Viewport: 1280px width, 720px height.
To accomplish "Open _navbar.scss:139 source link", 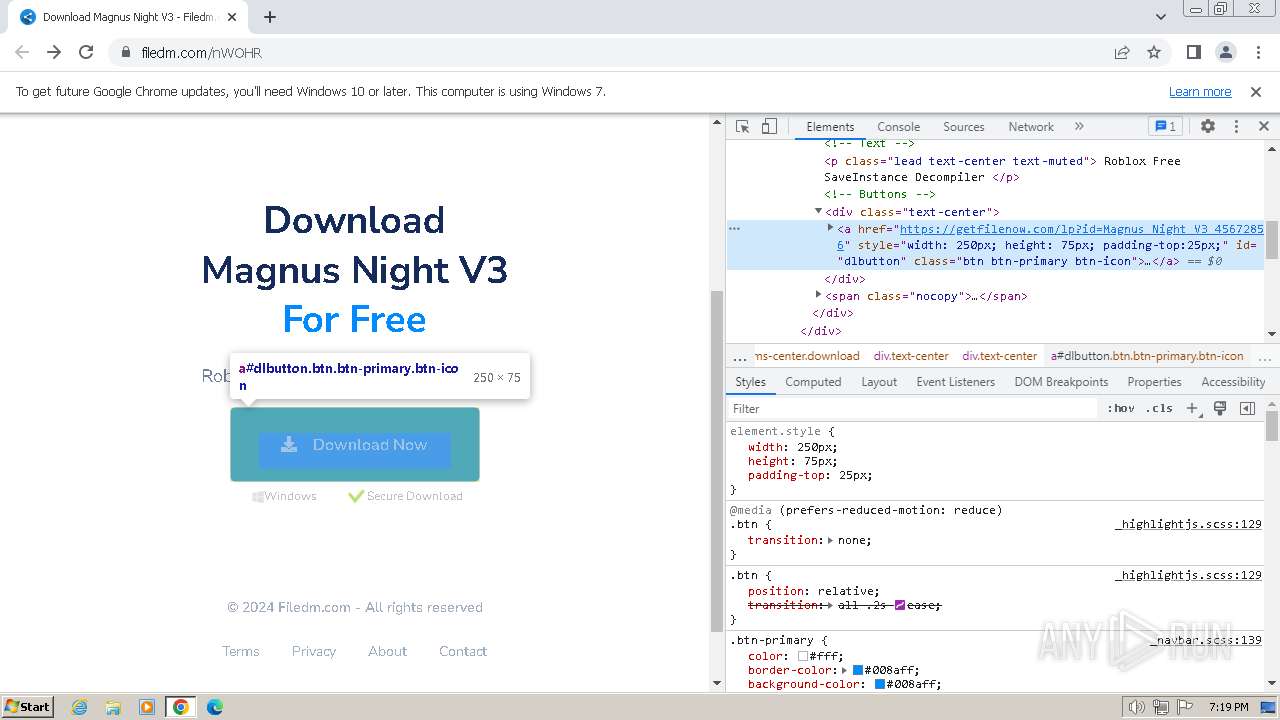I will coord(1205,640).
